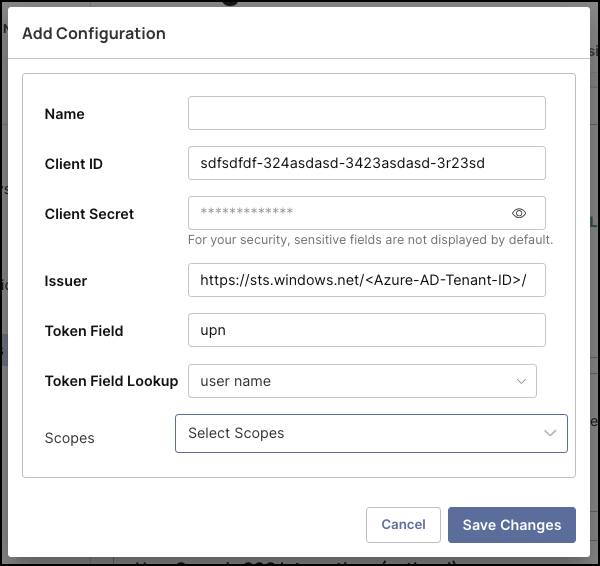
Task: Open the Select Scopes combo box
Action: pos(360,433)
